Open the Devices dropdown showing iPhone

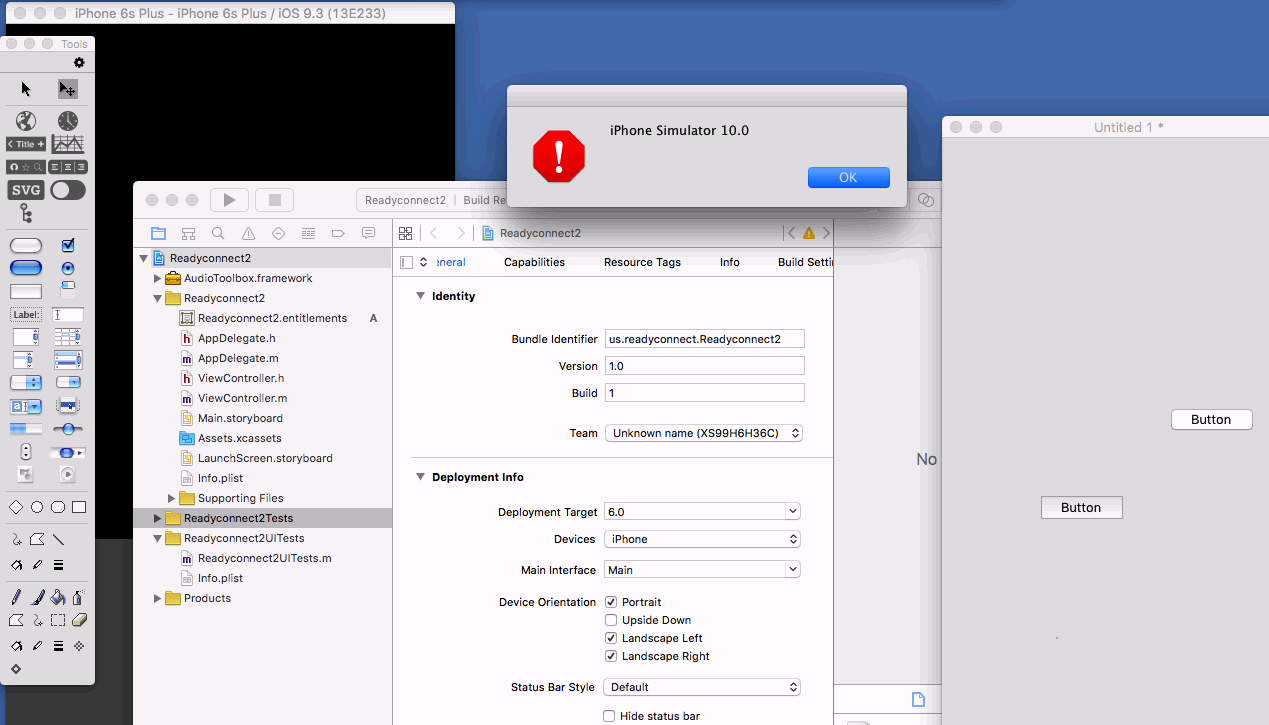point(703,539)
